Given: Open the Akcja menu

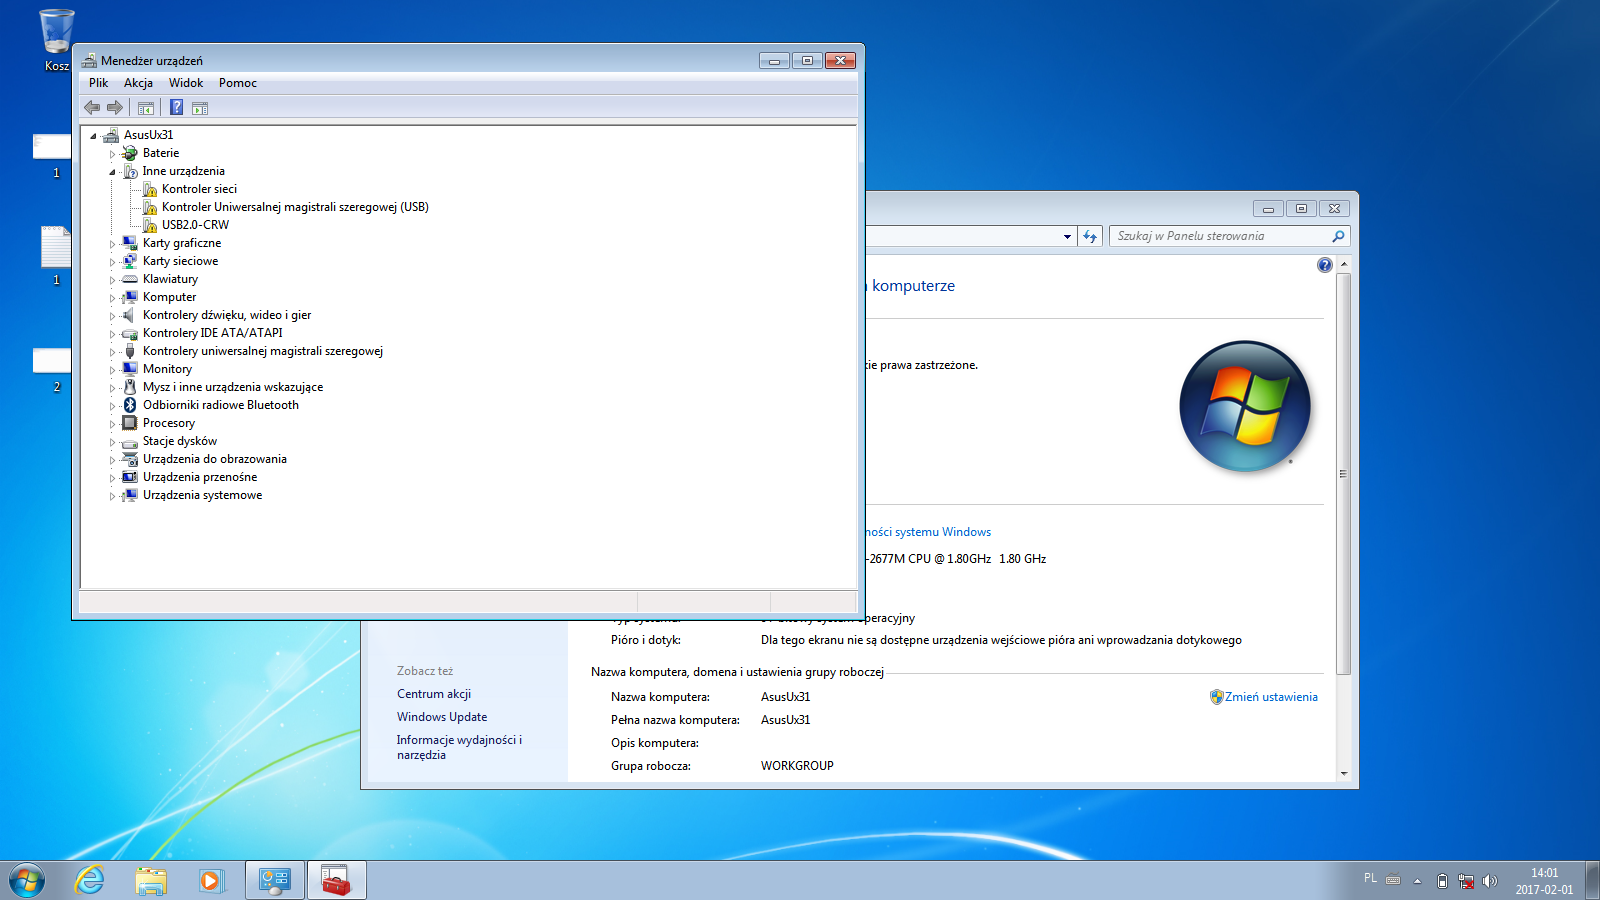Looking at the screenshot, I should coord(138,83).
